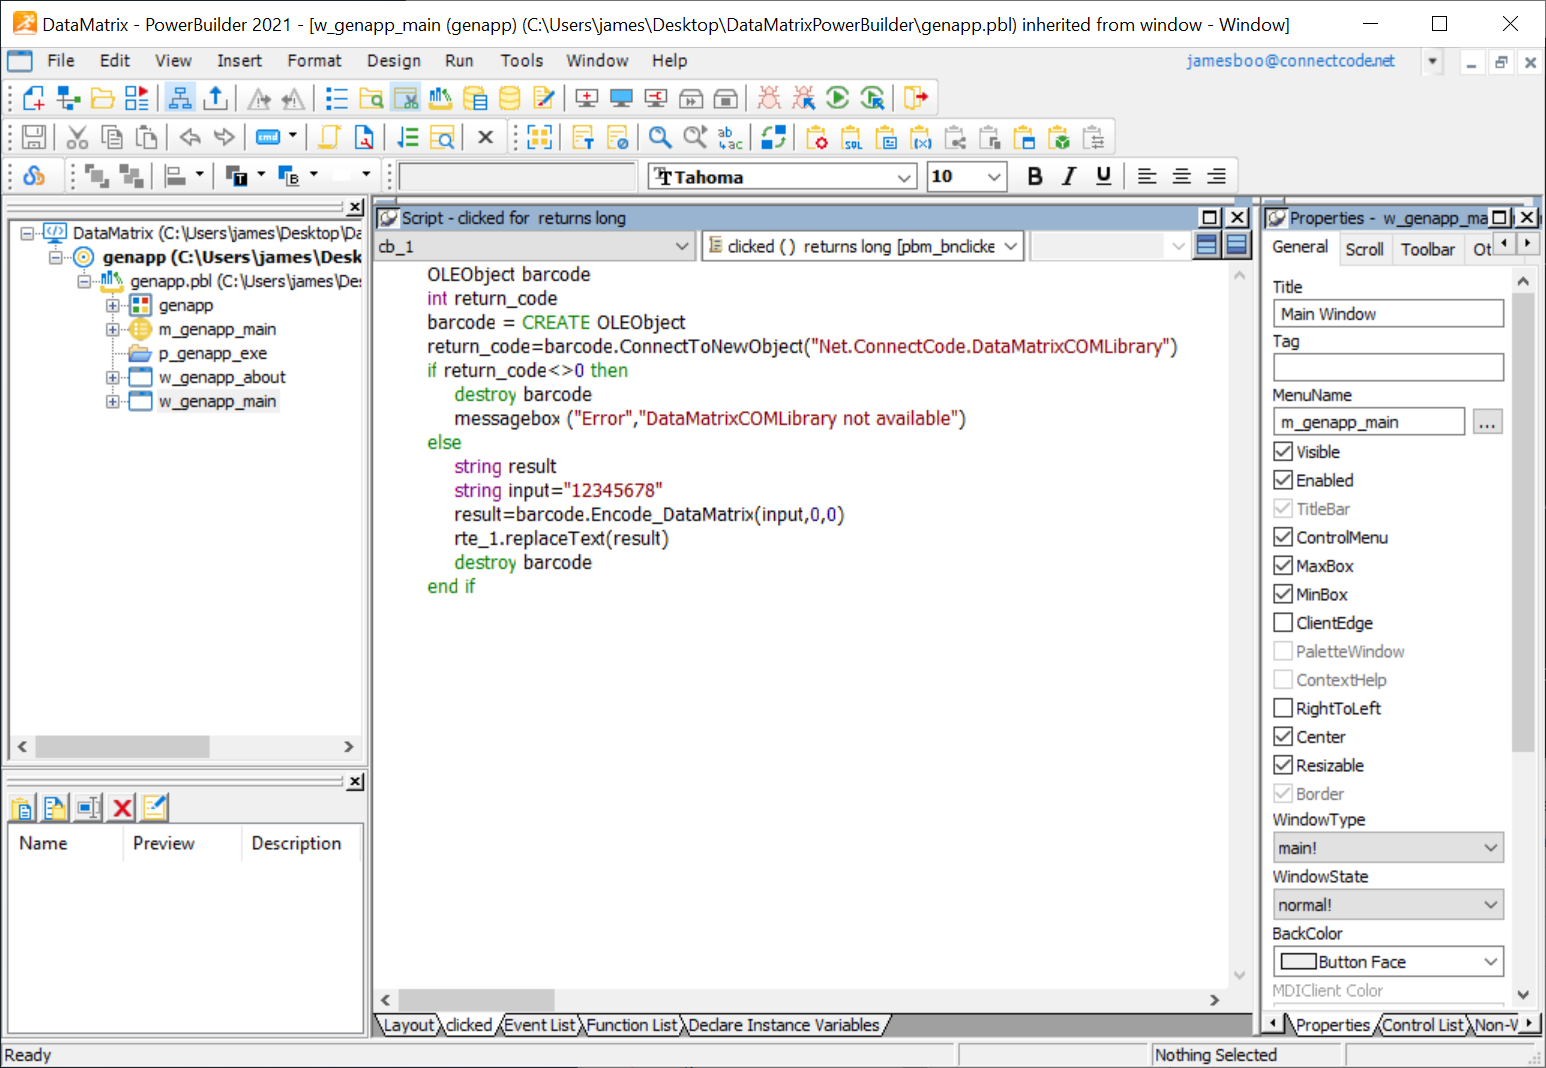Click the Redo arrow icon

click(224, 137)
